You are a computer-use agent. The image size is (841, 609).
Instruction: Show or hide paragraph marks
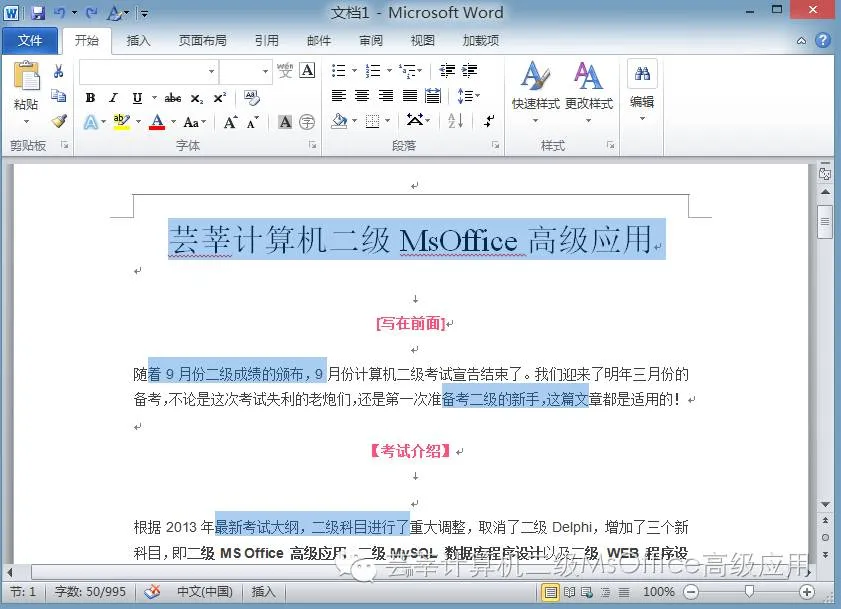click(489, 121)
